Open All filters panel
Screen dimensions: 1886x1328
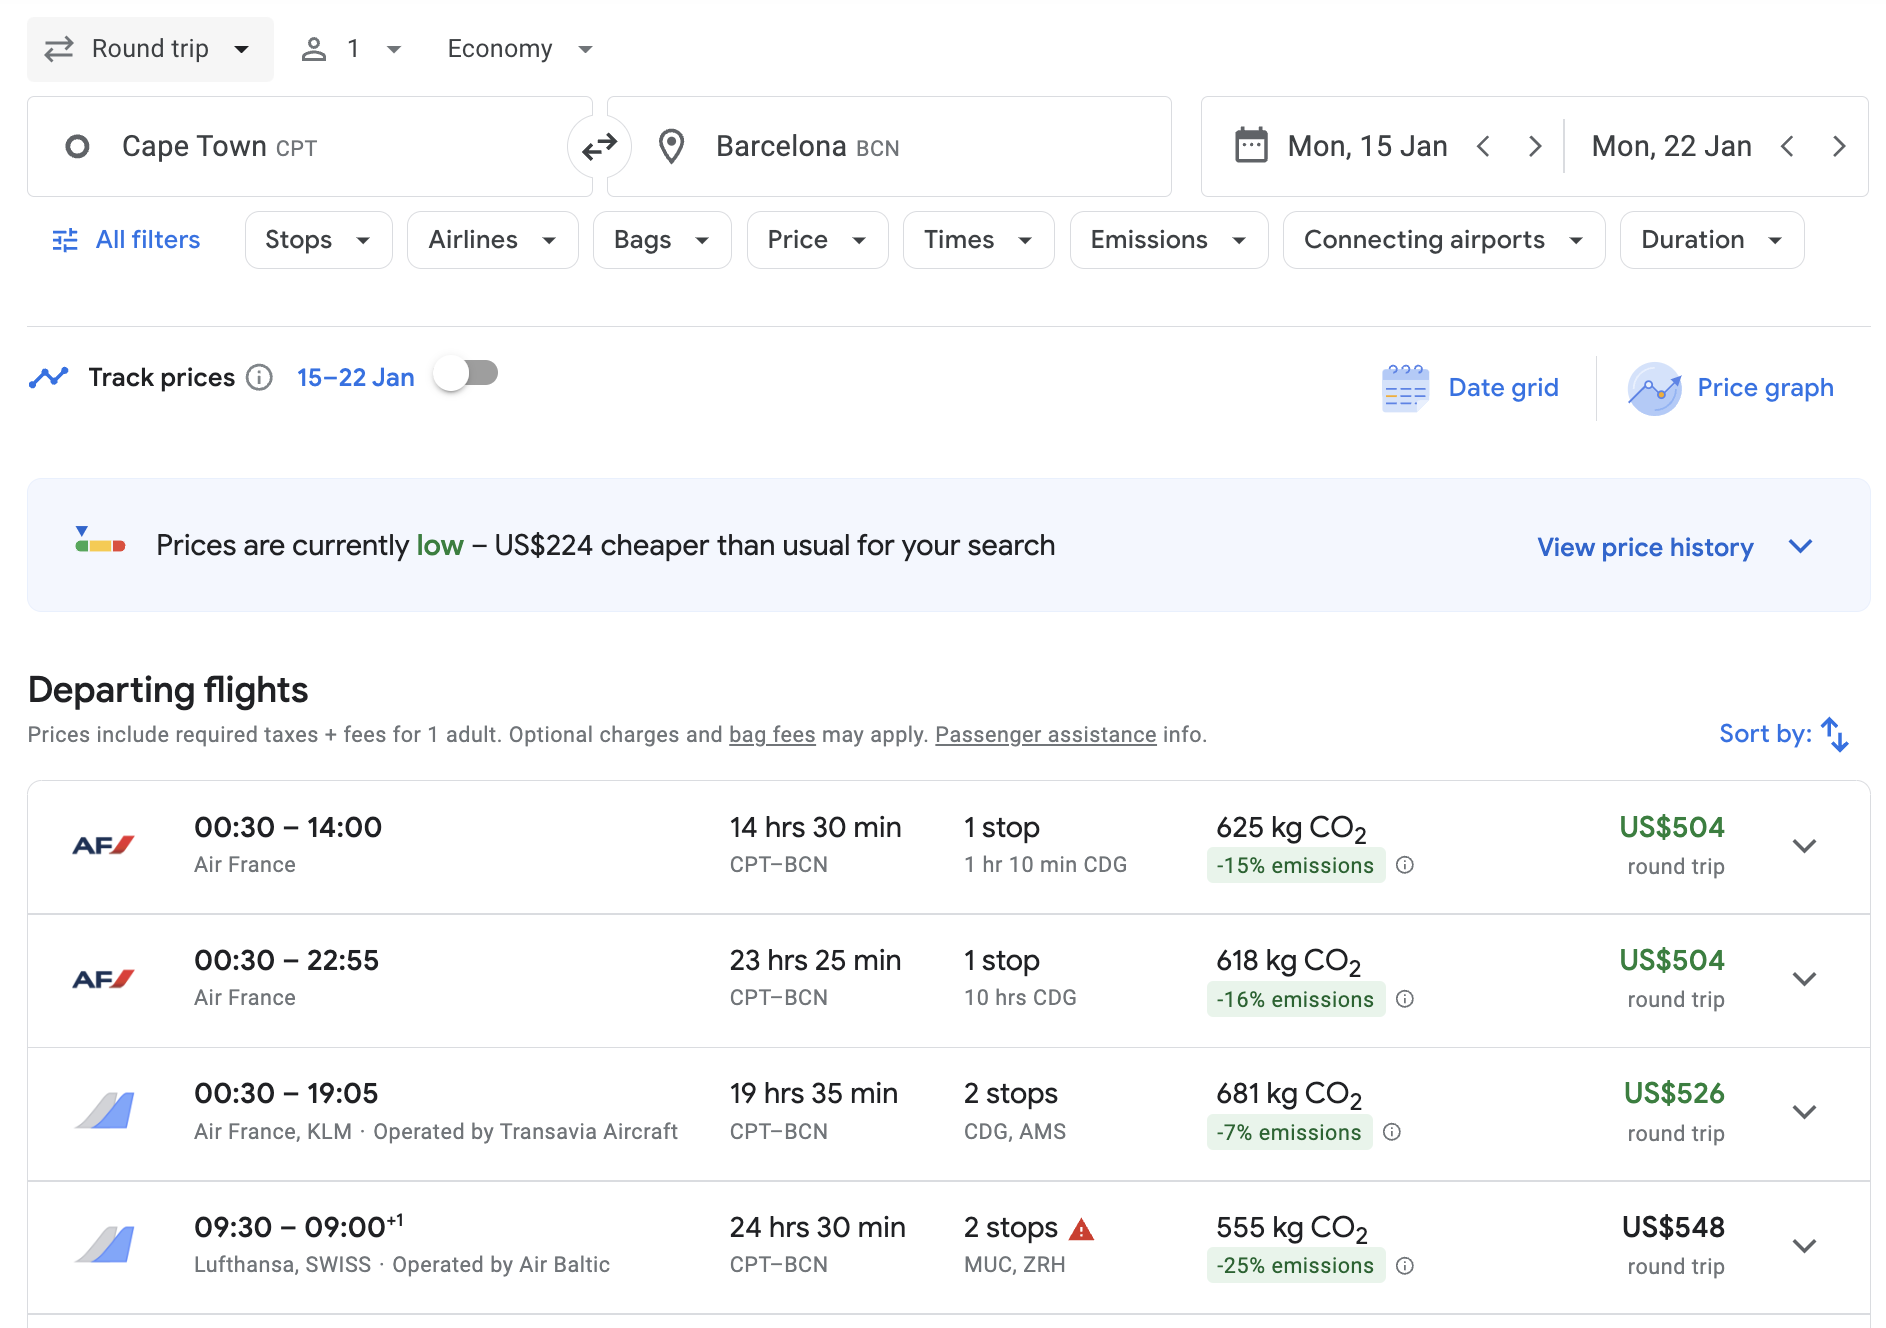127,240
